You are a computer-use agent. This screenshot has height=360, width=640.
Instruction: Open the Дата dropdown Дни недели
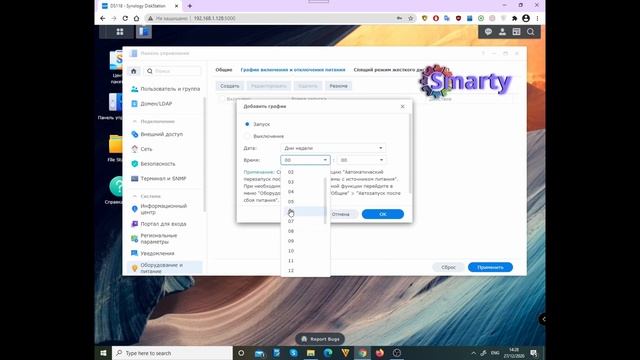[333, 148]
